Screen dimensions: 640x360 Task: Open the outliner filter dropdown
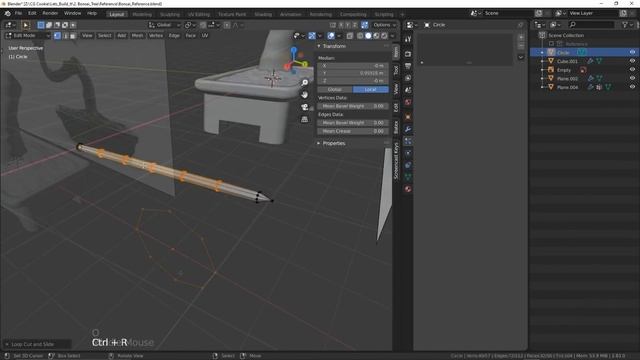[x=627, y=25]
